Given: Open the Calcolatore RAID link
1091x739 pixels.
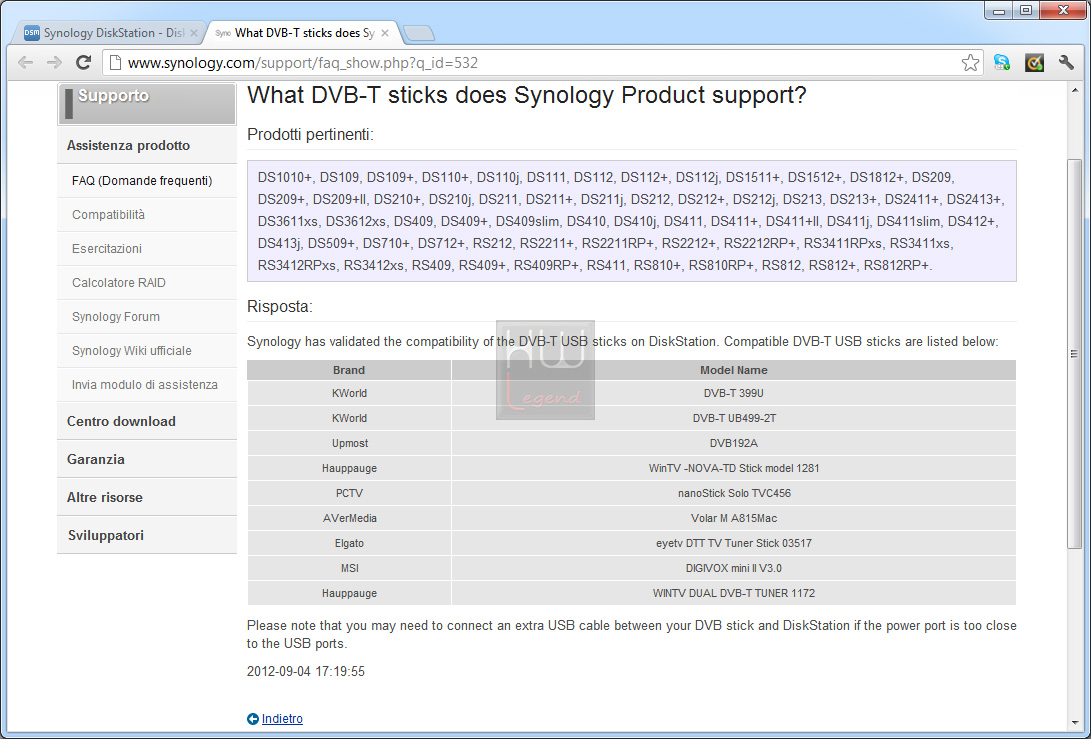Looking at the screenshot, I should tap(147, 283).
